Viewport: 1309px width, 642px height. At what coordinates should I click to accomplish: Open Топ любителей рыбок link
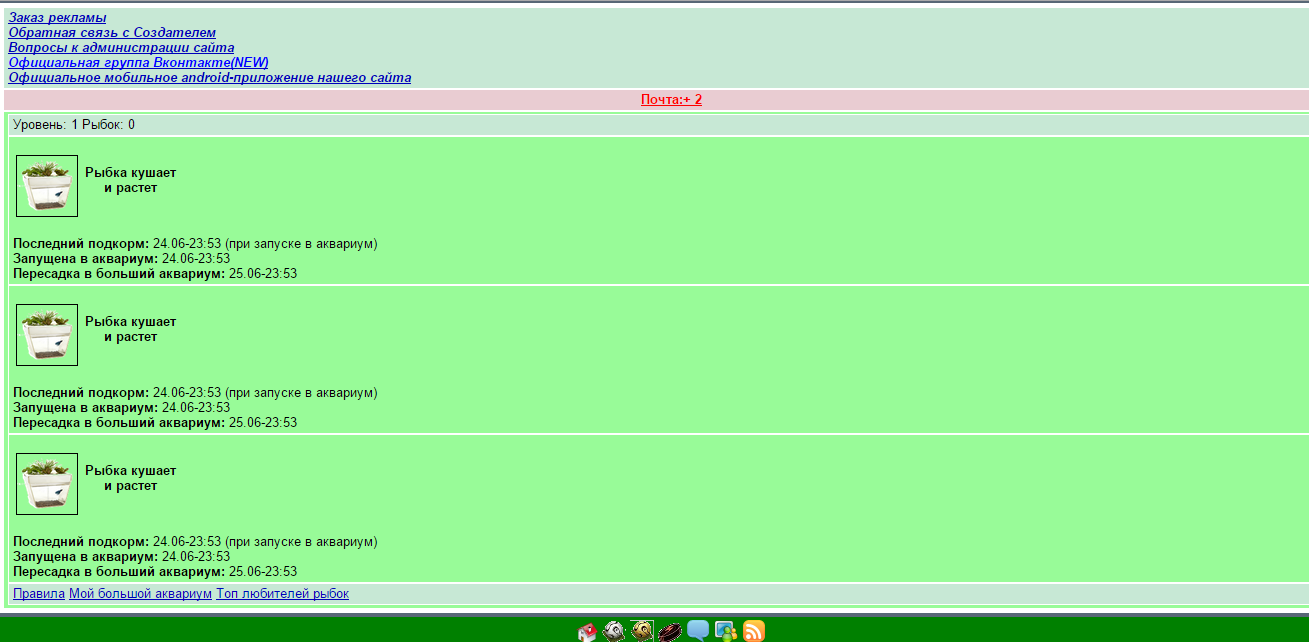(x=282, y=594)
